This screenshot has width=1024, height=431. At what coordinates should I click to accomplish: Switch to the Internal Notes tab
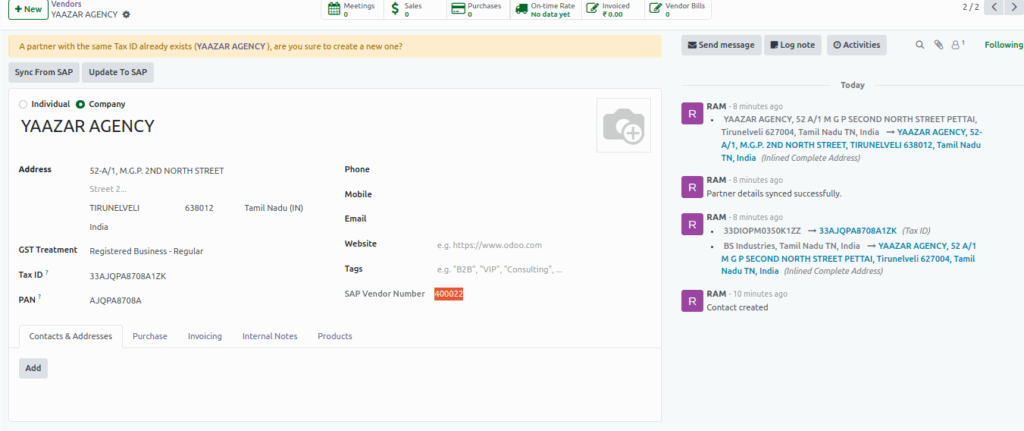(x=270, y=336)
